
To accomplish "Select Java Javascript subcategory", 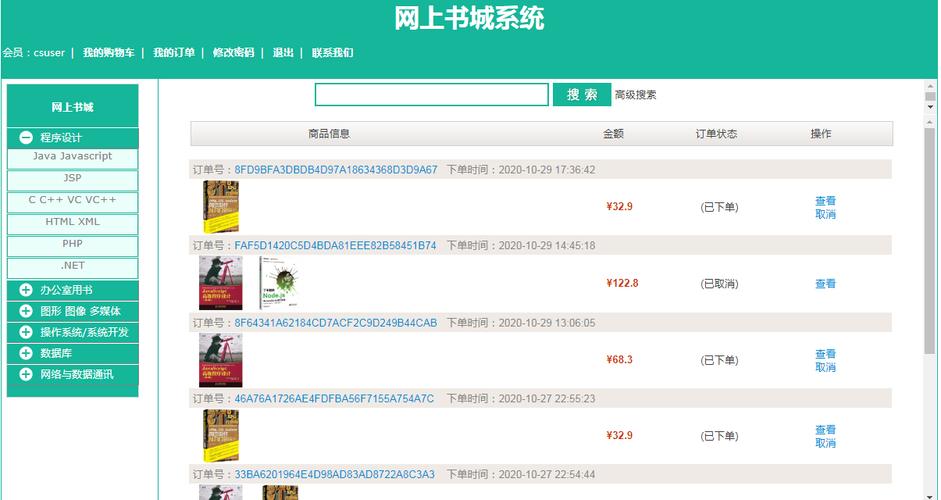I will [73, 156].
